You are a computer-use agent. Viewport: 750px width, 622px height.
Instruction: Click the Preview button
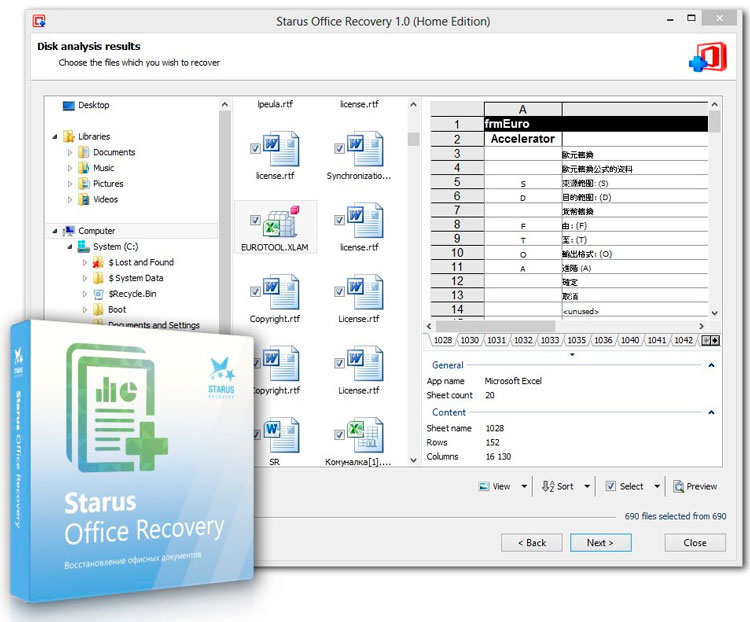coord(695,487)
